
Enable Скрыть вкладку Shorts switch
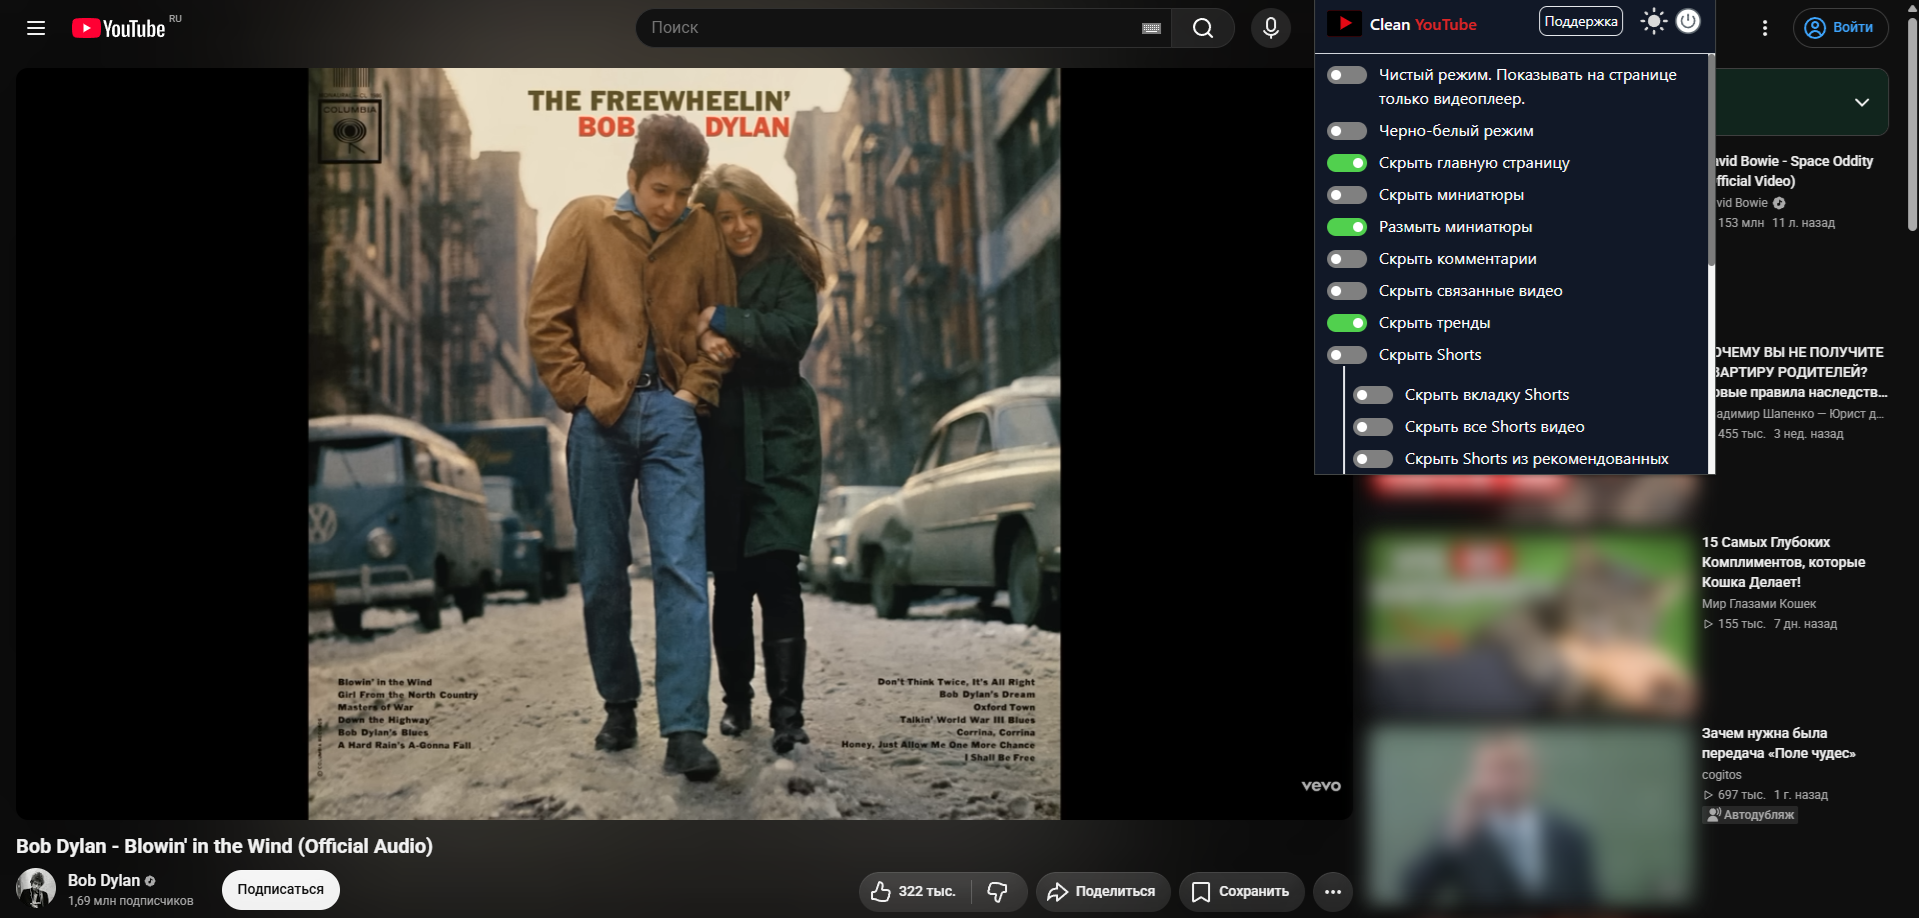[x=1373, y=395]
